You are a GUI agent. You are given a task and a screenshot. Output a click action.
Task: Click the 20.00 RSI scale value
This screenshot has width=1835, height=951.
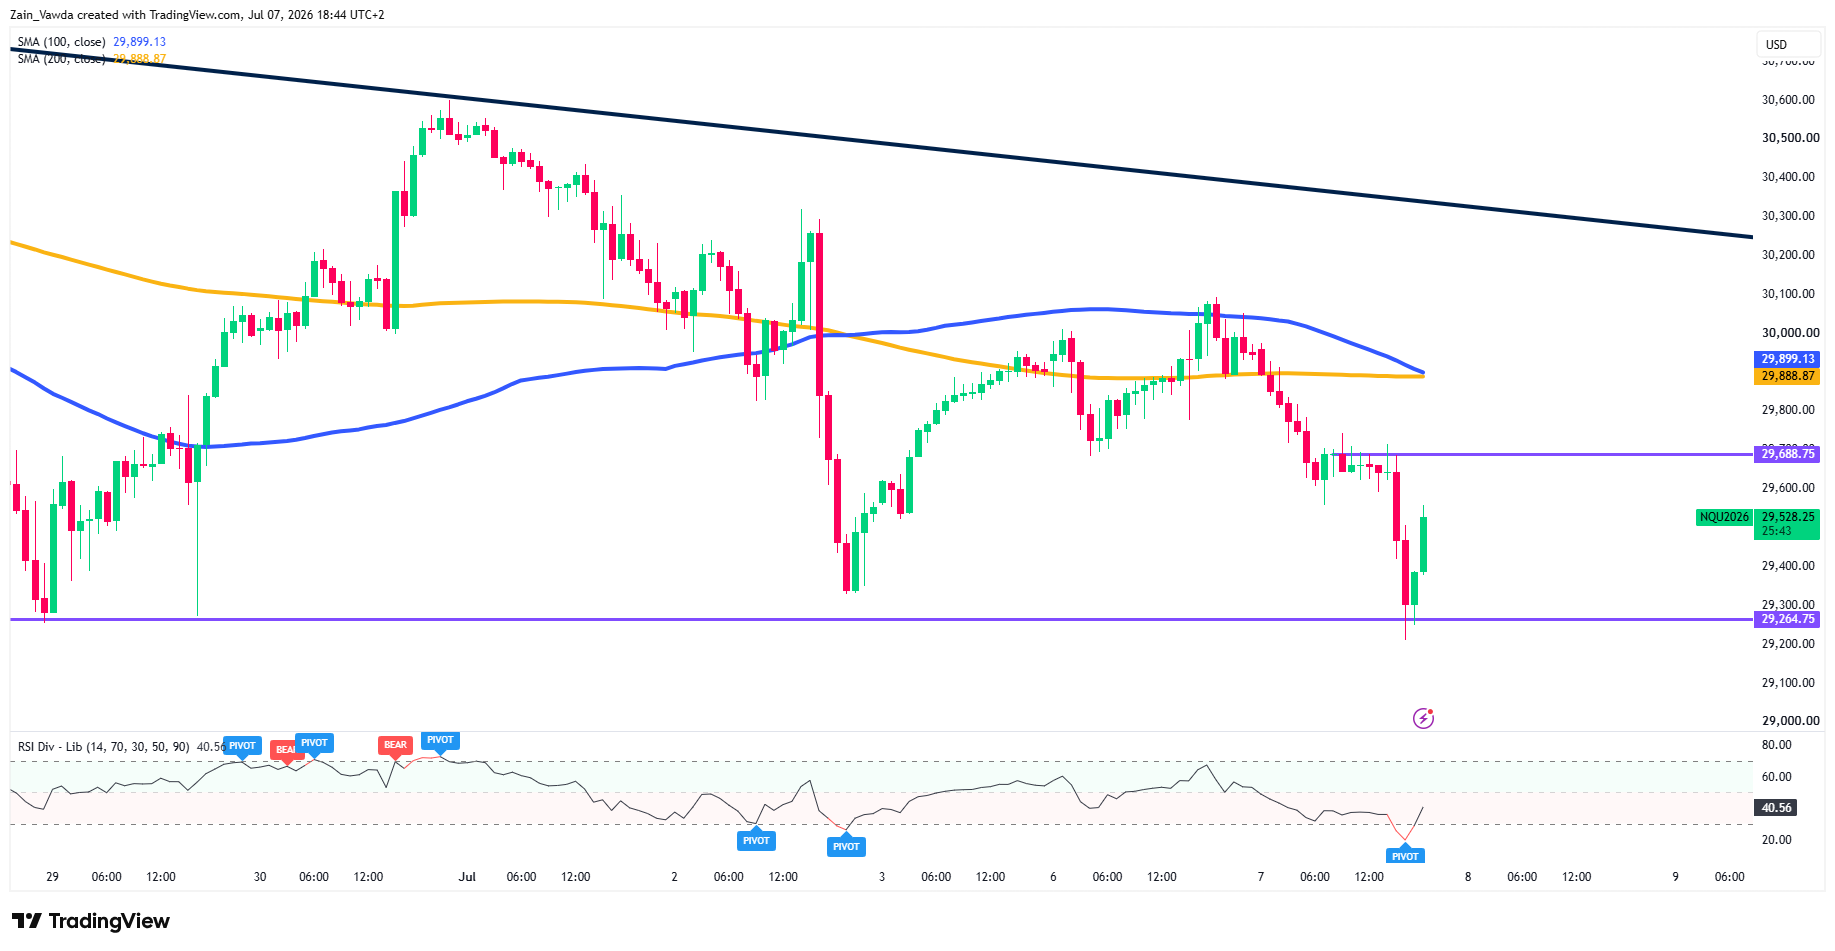(1776, 840)
